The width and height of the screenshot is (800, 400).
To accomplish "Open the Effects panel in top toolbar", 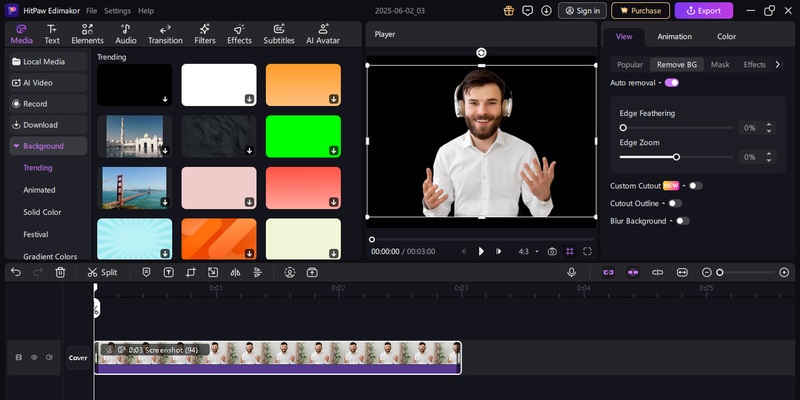I will (x=239, y=34).
